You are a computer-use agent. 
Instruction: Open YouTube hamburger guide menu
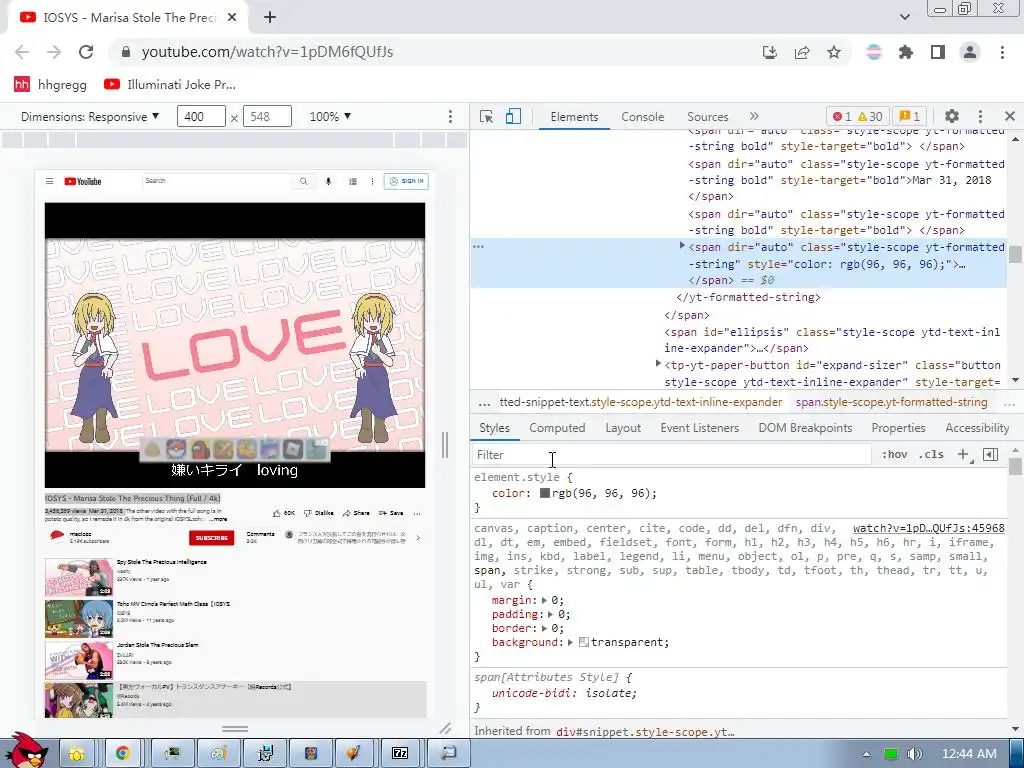(x=50, y=181)
